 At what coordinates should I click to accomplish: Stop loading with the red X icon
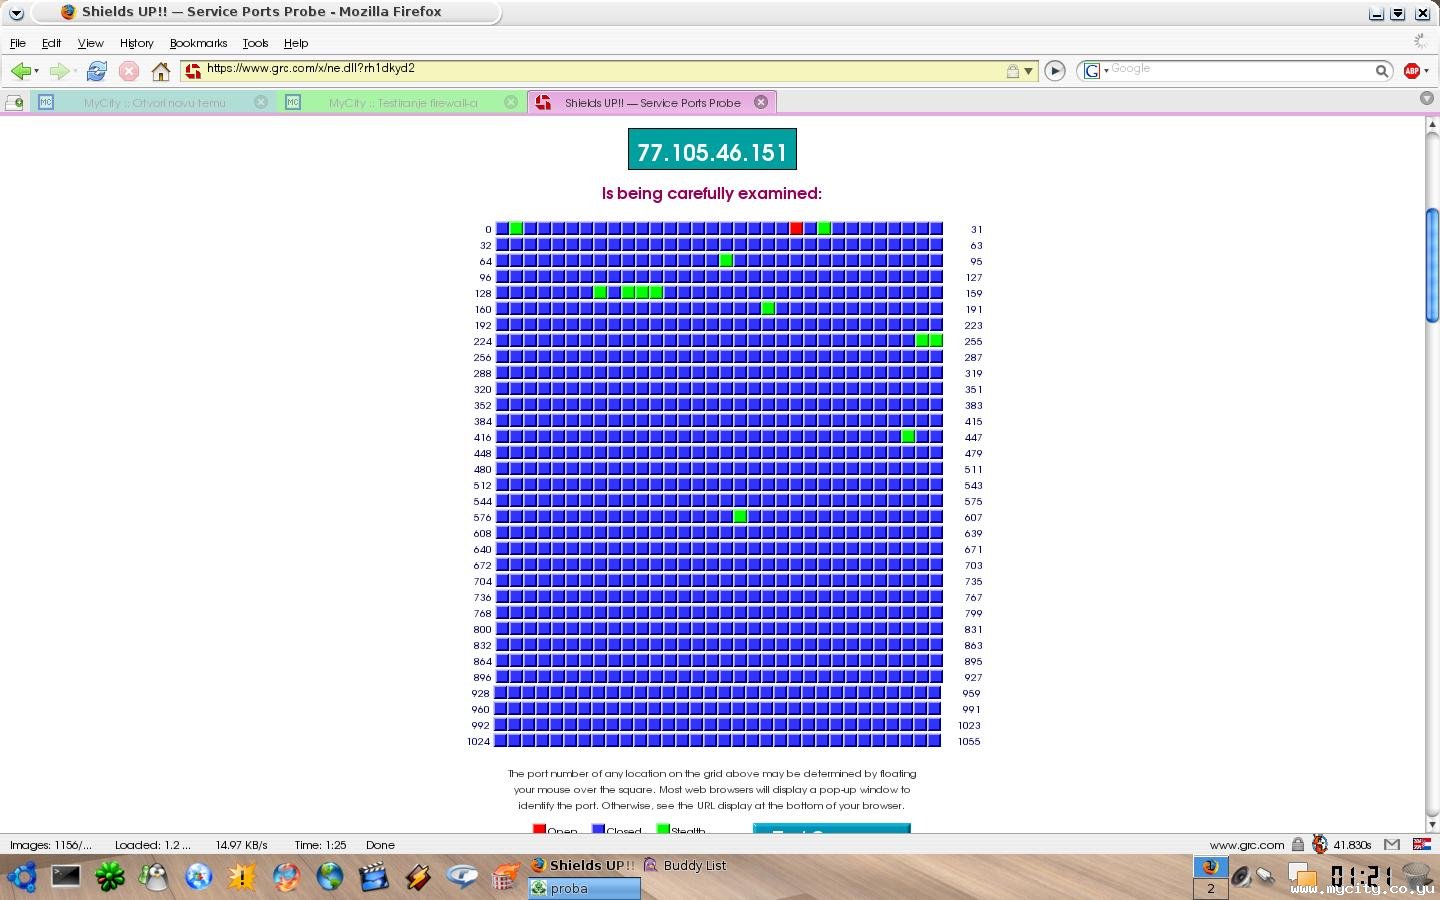128,71
